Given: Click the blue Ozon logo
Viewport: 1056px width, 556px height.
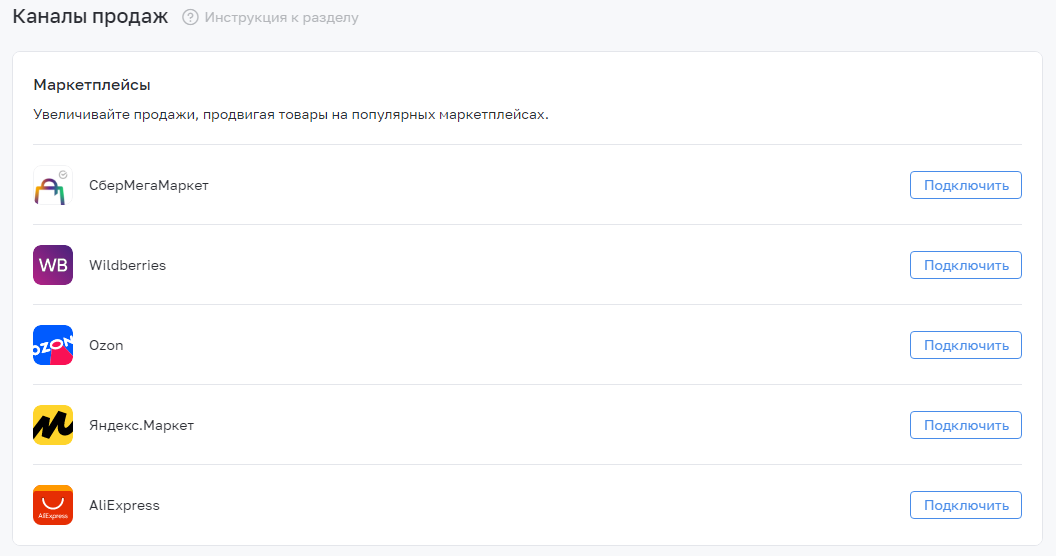Looking at the screenshot, I should (x=53, y=345).
